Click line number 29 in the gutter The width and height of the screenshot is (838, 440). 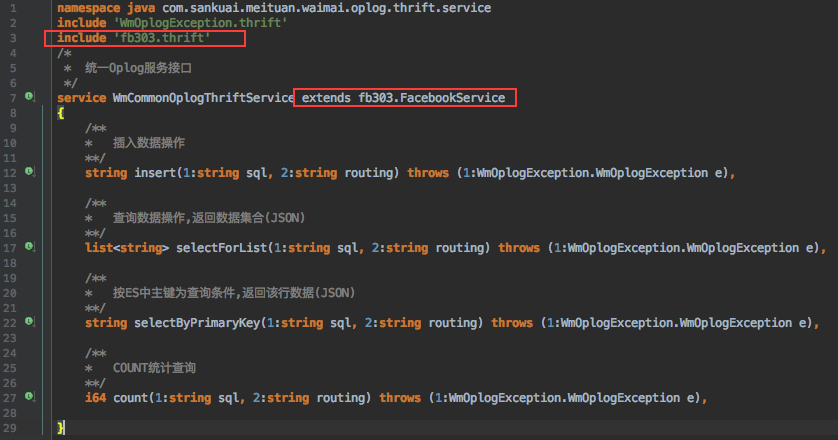(x=10, y=427)
